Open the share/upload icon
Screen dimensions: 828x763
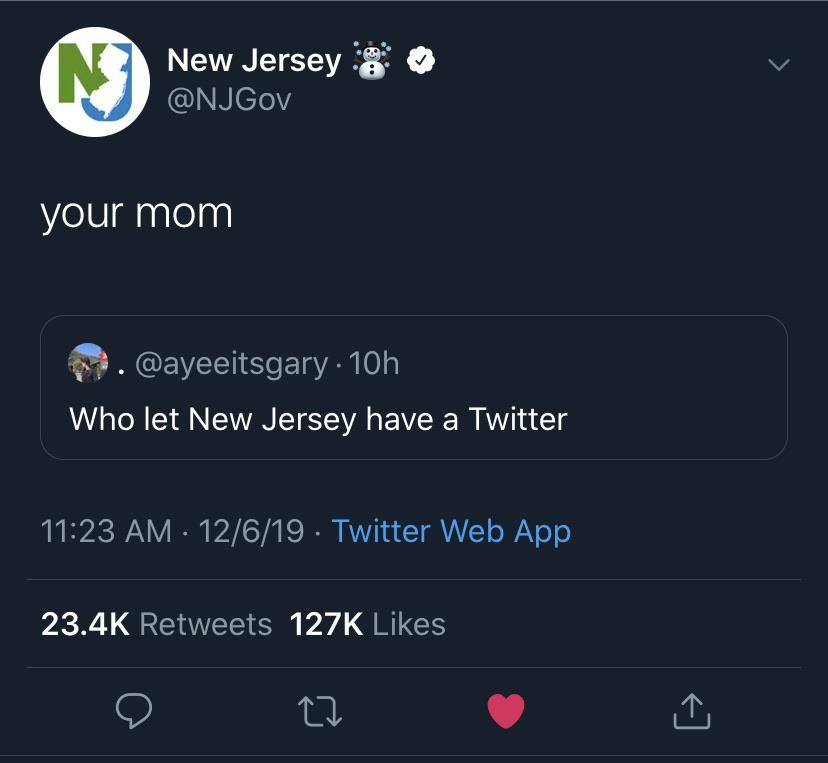click(x=691, y=711)
